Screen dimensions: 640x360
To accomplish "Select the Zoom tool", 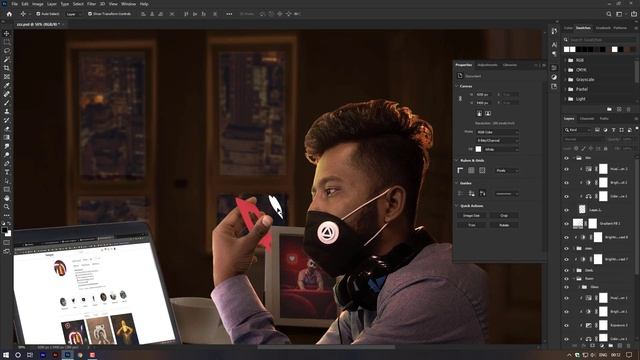I will (x=7, y=207).
